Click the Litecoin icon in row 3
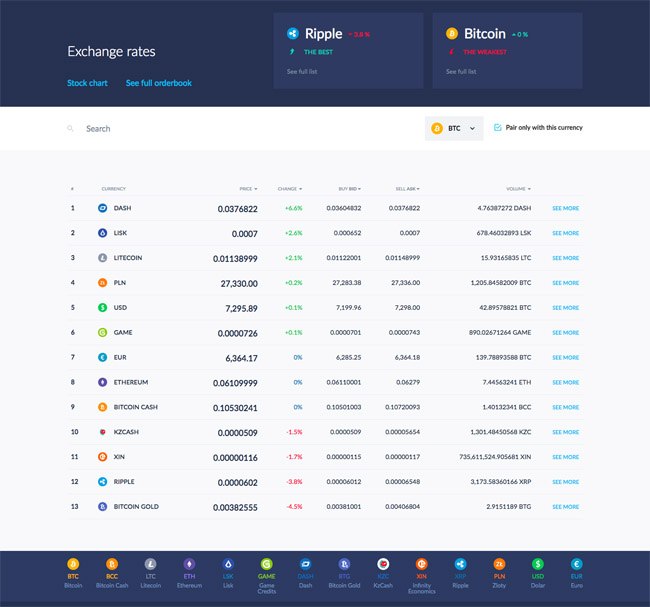The width and height of the screenshot is (650, 607). tap(102, 258)
